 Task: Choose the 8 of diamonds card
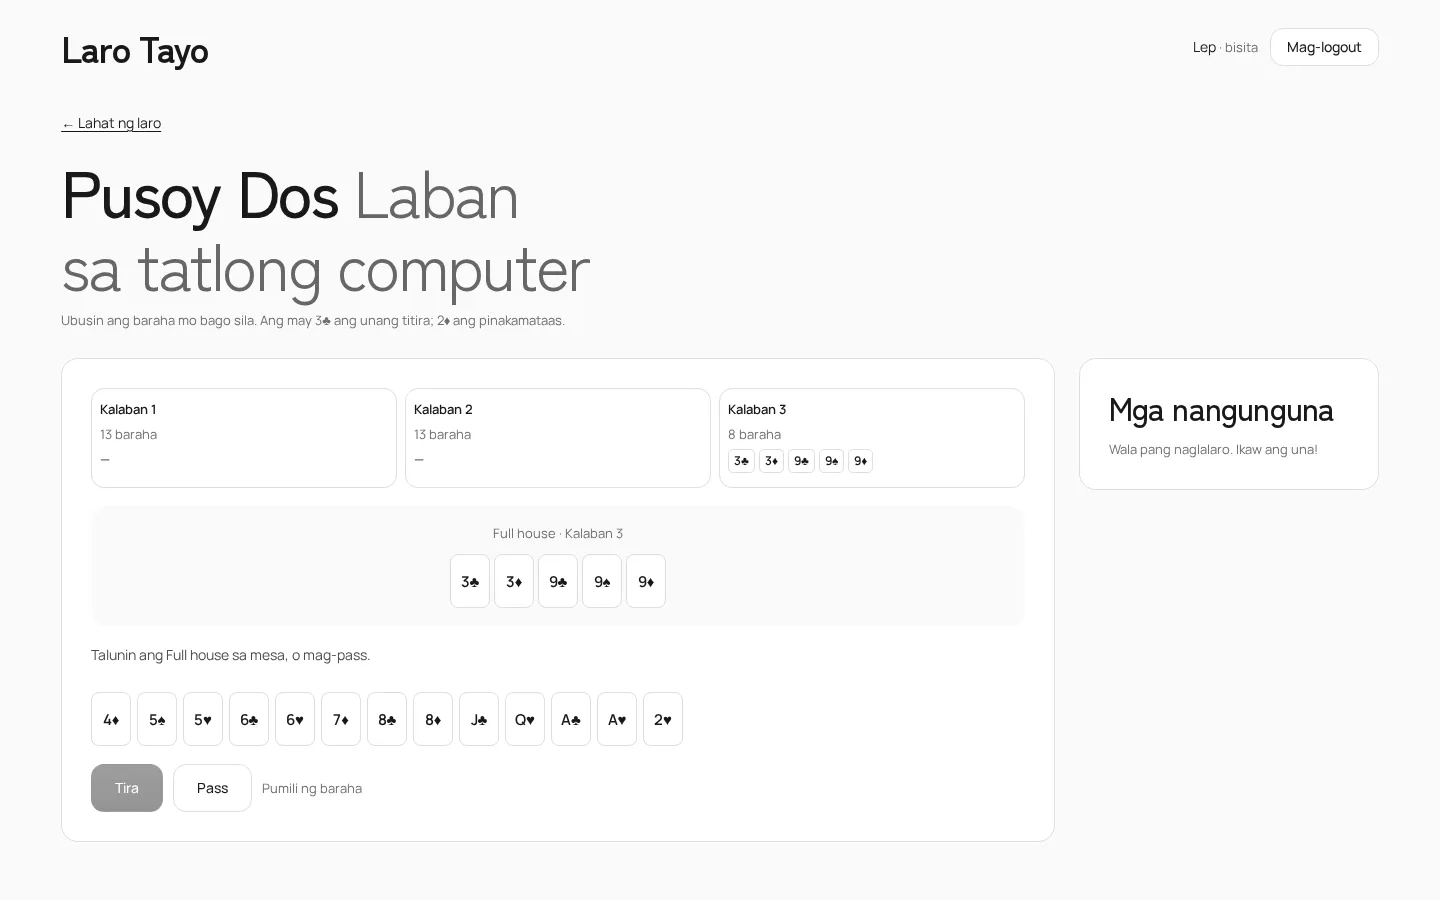[433, 719]
